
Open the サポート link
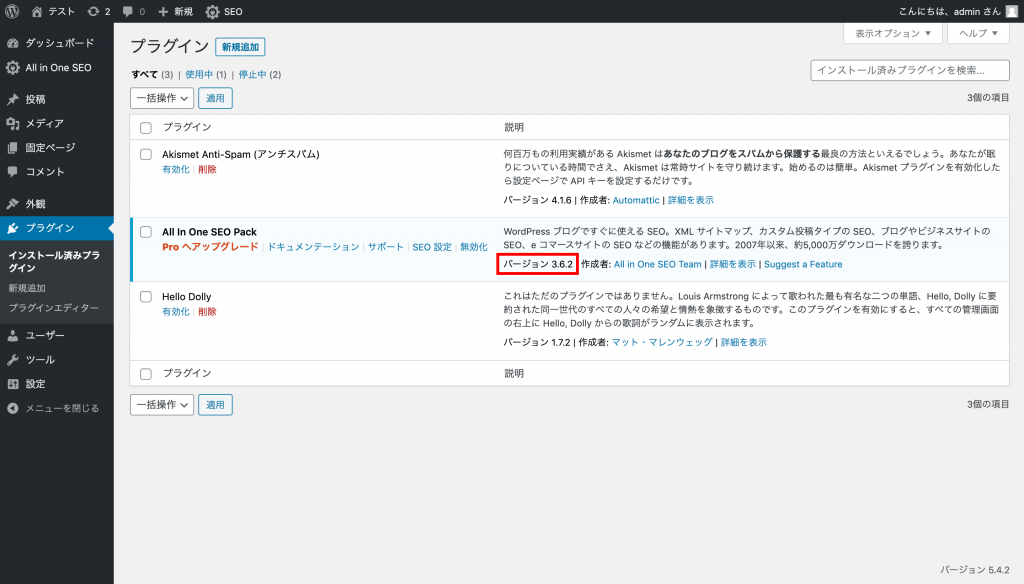(x=385, y=247)
